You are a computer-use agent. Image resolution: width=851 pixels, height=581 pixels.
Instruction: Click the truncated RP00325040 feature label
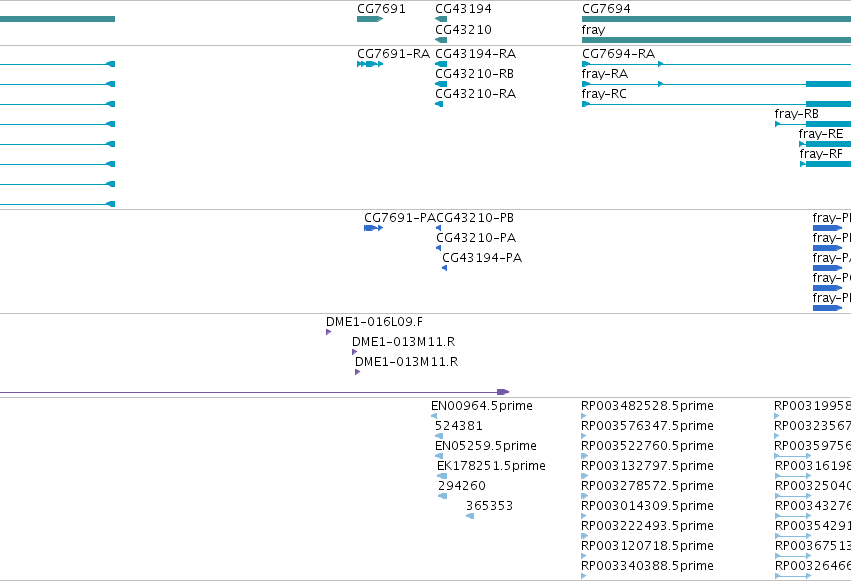[x=813, y=486]
